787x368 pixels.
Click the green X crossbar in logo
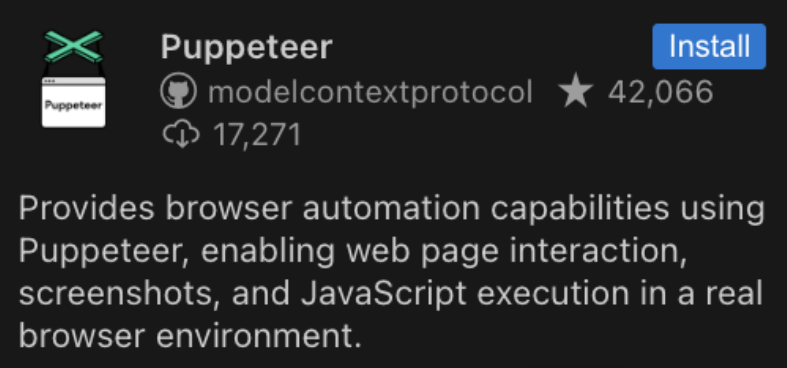coord(73,46)
